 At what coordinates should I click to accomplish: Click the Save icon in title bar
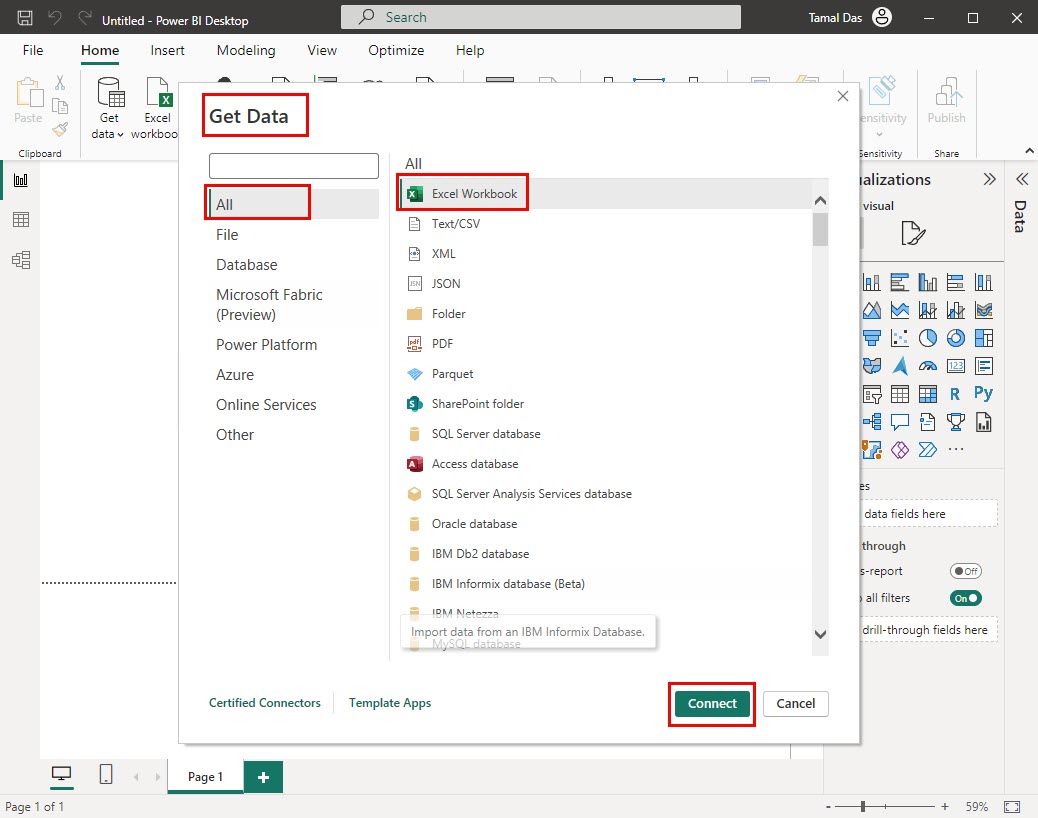click(x=24, y=18)
